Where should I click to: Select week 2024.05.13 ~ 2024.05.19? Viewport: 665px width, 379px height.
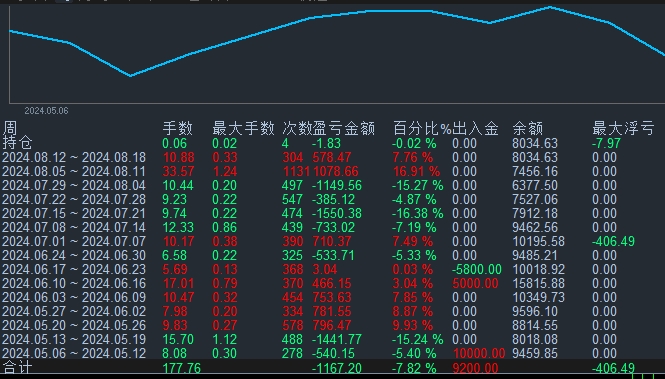coord(74,340)
